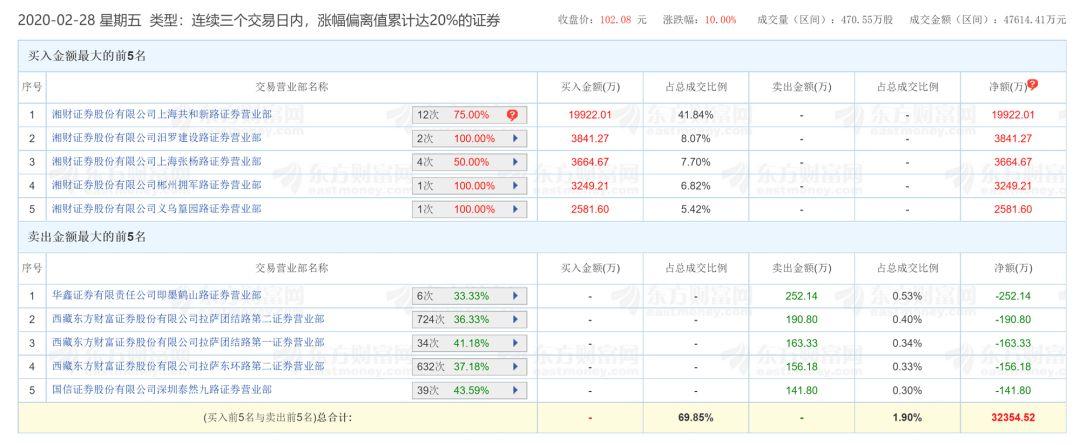
Task: Click buy amount 3841.27 in 买入金额 column
Action: (590, 138)
